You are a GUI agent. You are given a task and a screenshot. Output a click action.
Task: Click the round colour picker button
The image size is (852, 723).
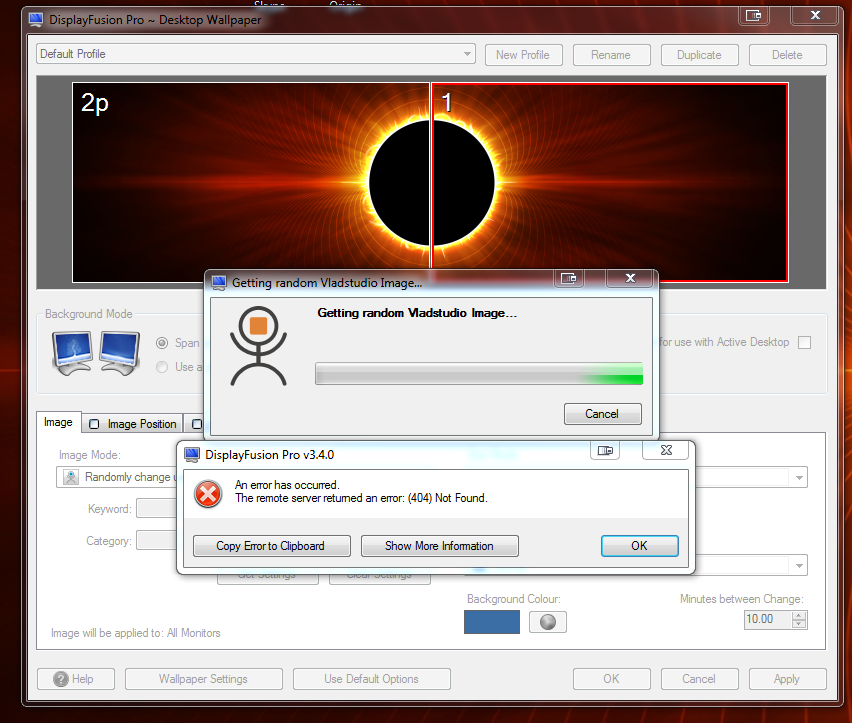pos(547,622)
